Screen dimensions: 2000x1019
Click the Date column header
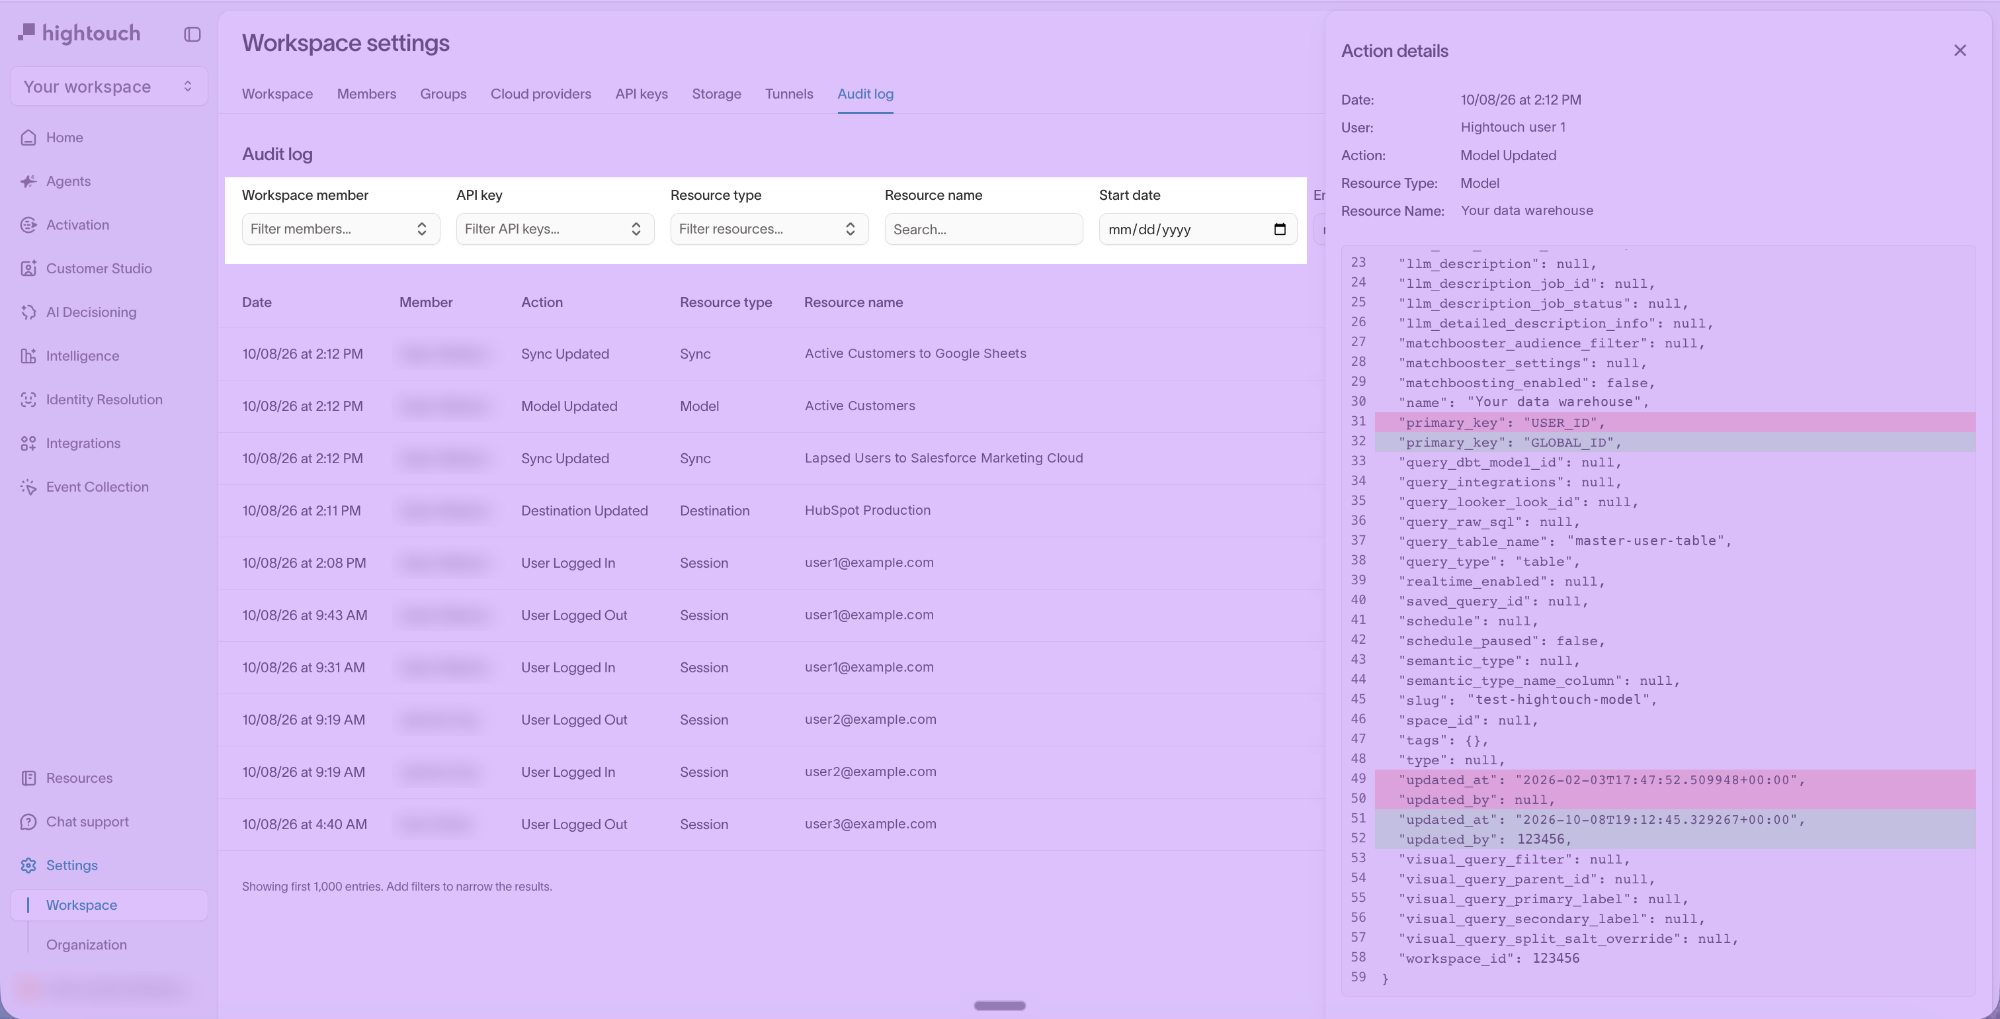click(257, 302)
